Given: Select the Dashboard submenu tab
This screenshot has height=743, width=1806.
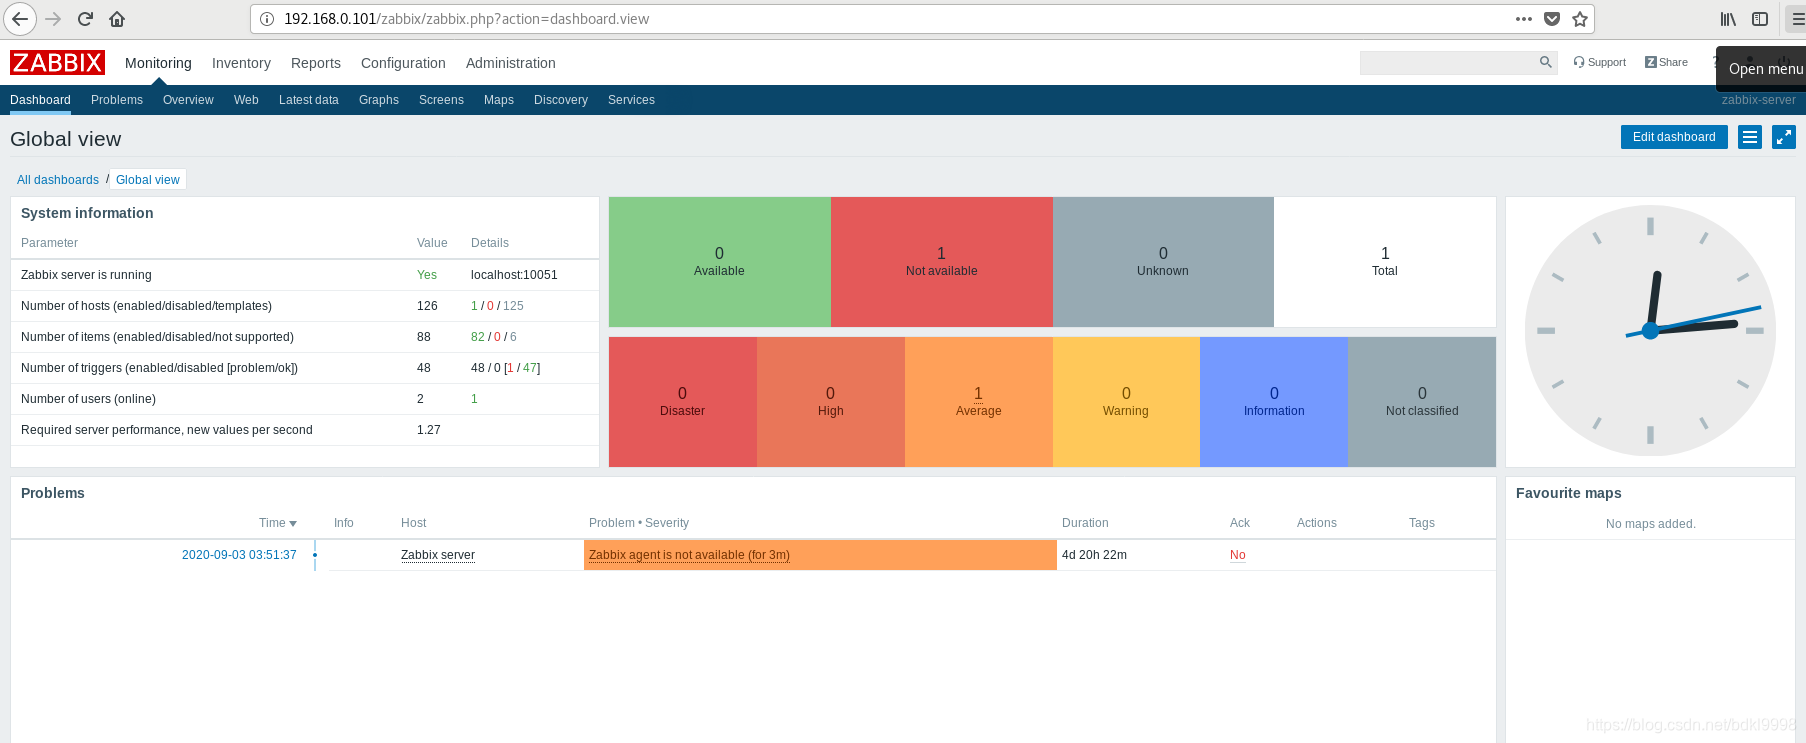Looking at the screenshot, I should point(40,100).
